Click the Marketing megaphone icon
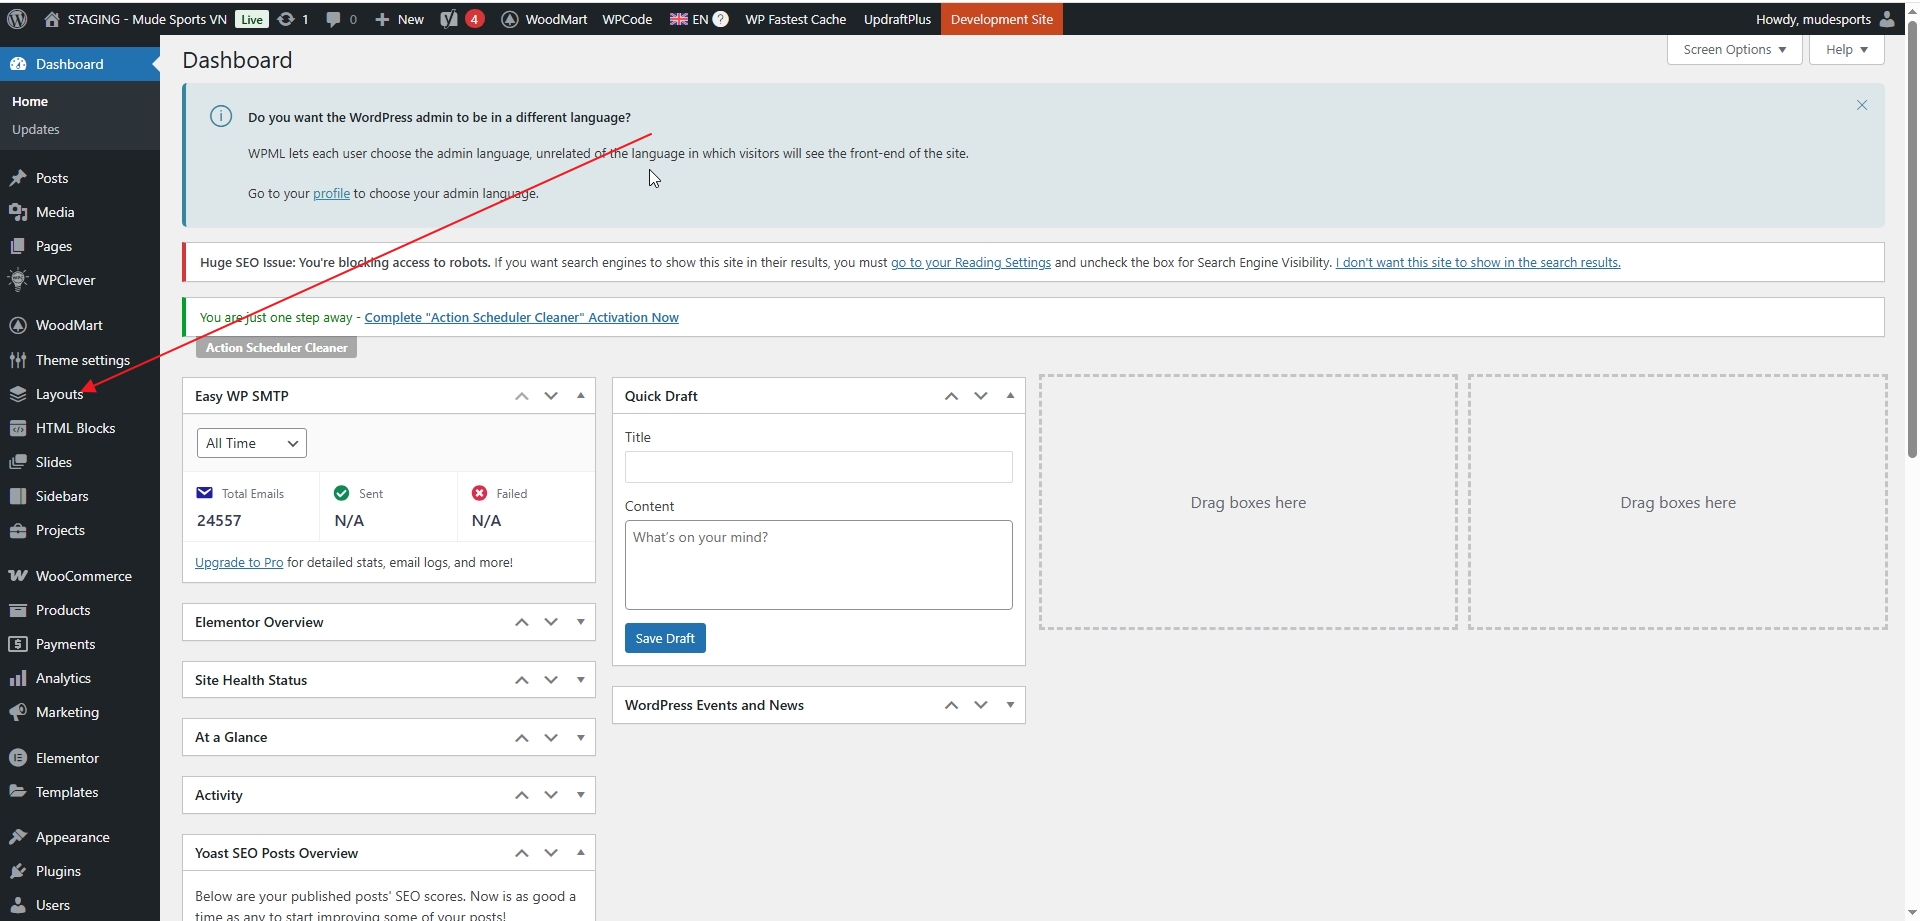The width and height of the screenshot is (1920, 921). click(x=17, y=712)
